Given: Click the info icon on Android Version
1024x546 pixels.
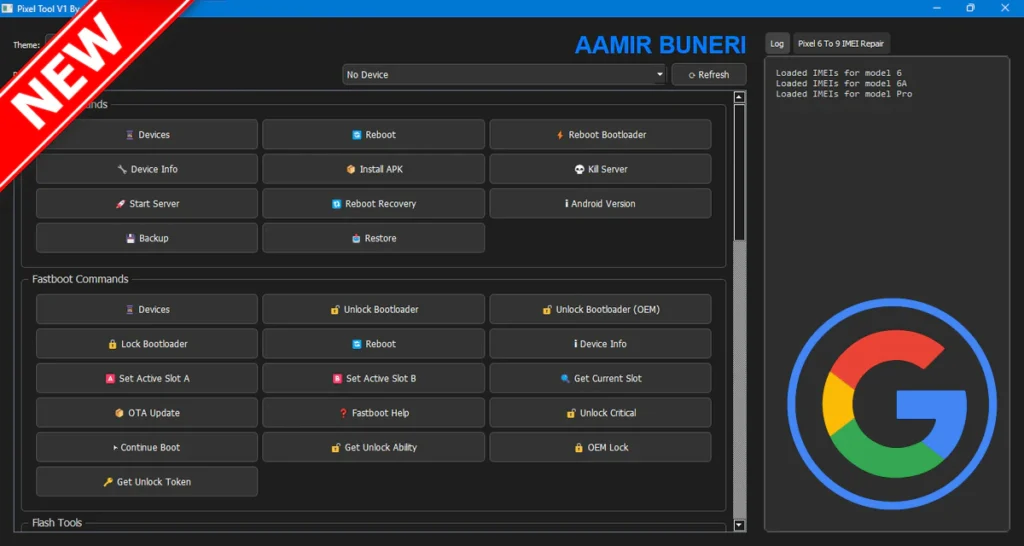Looking at the screenshot, I should 566,204.
